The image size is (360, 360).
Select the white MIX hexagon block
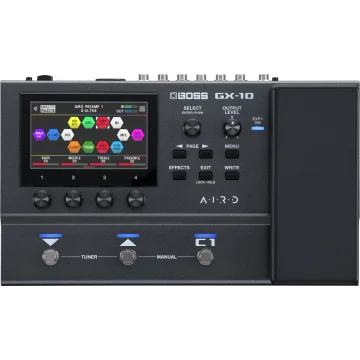pyautogui.click(x=123, y=135)
